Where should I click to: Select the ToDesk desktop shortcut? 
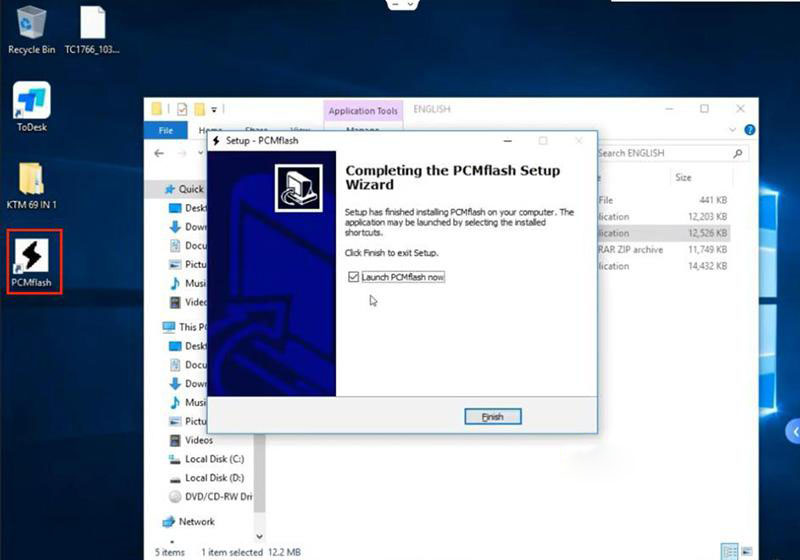(x=31, y=107)
